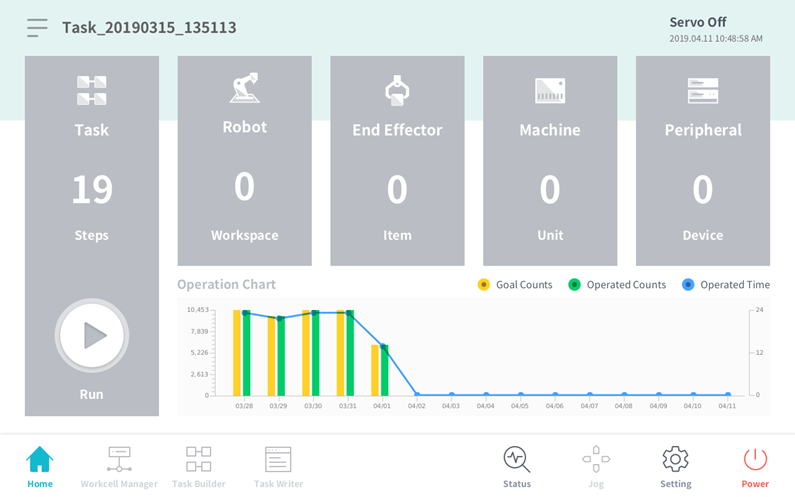Open the Task Builder icon
The height and width of the screenshot is (497, 795).
(198, 466)
